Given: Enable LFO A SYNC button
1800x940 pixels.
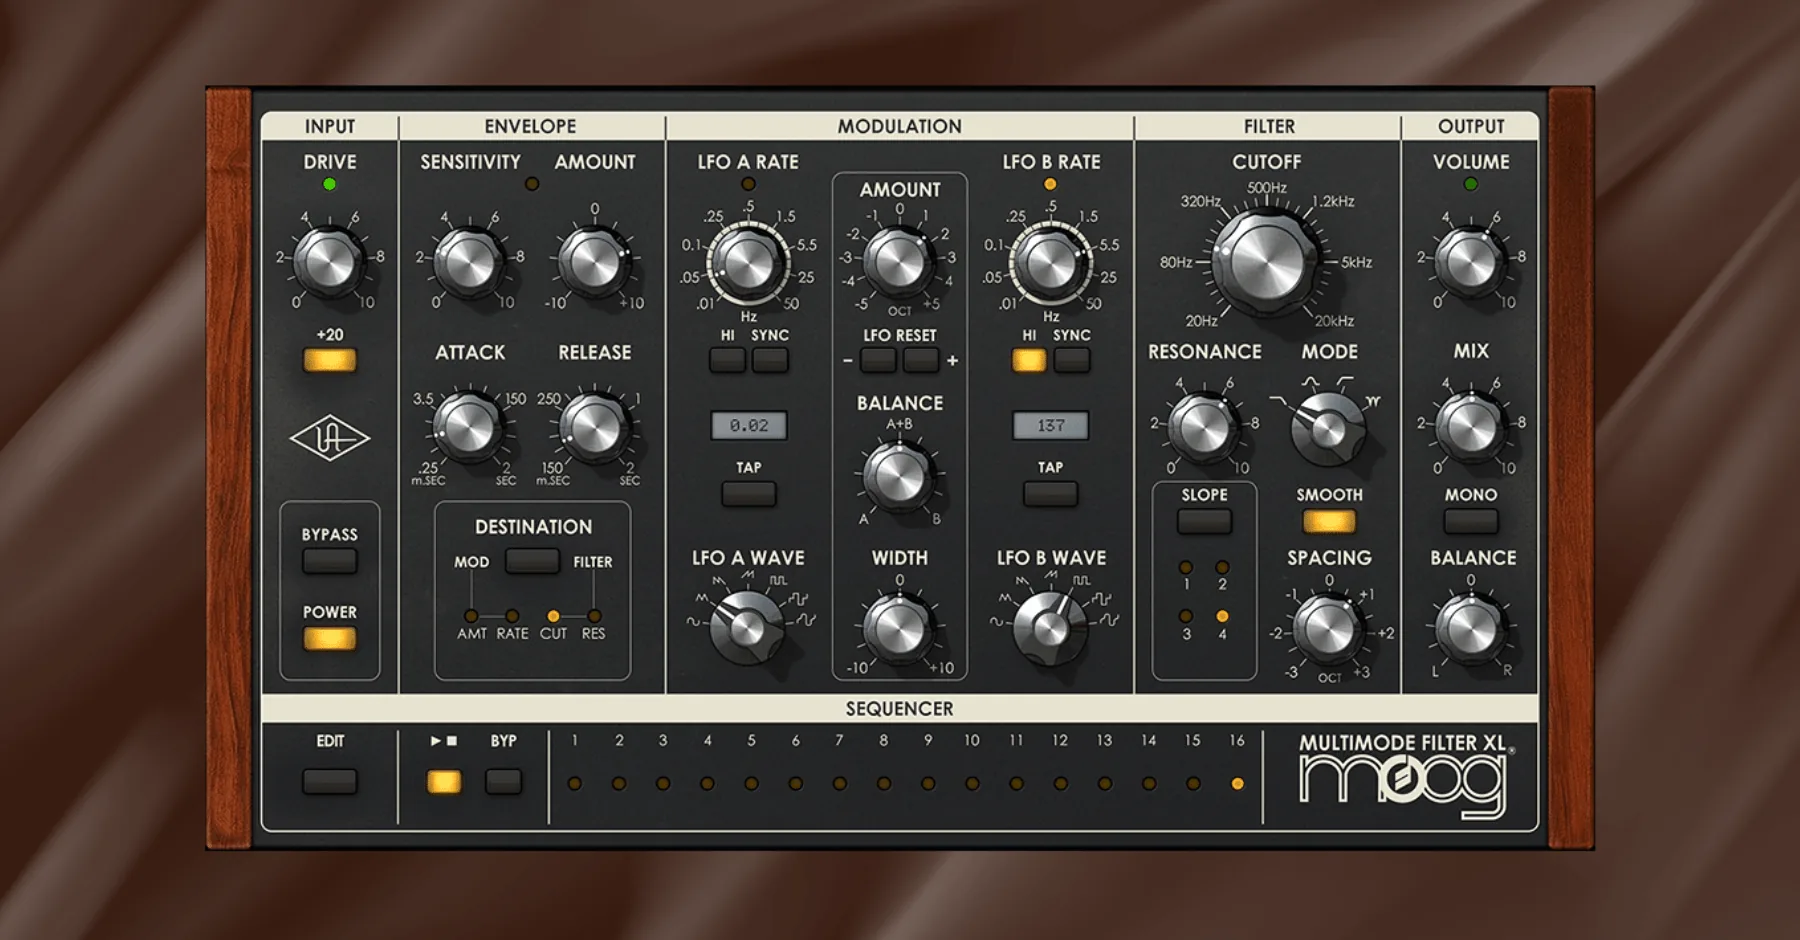Looking at the screenshot, I should [x=770, y=360].
